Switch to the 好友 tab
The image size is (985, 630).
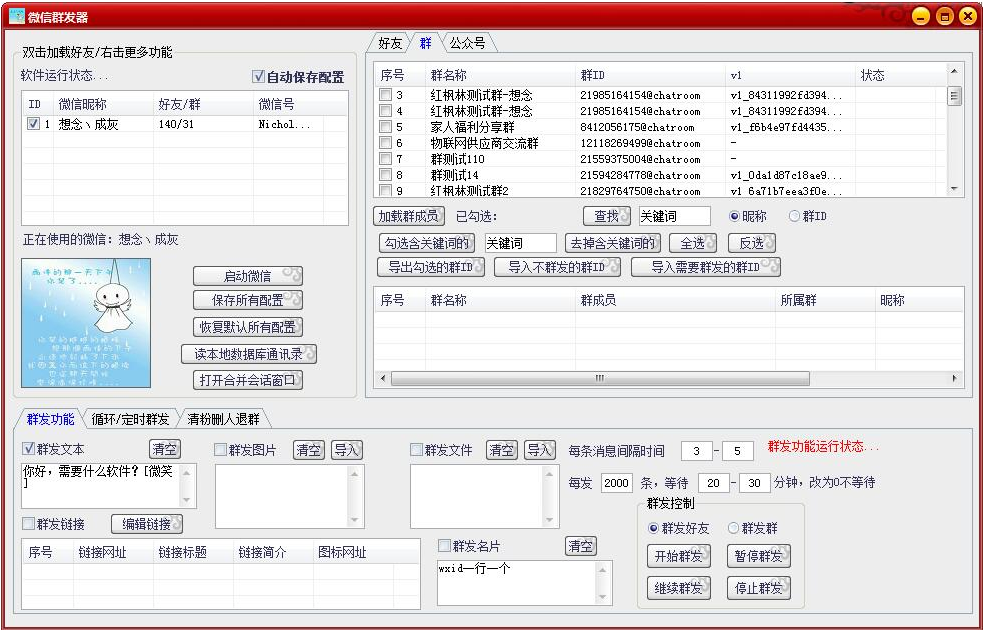coord(389,43)
